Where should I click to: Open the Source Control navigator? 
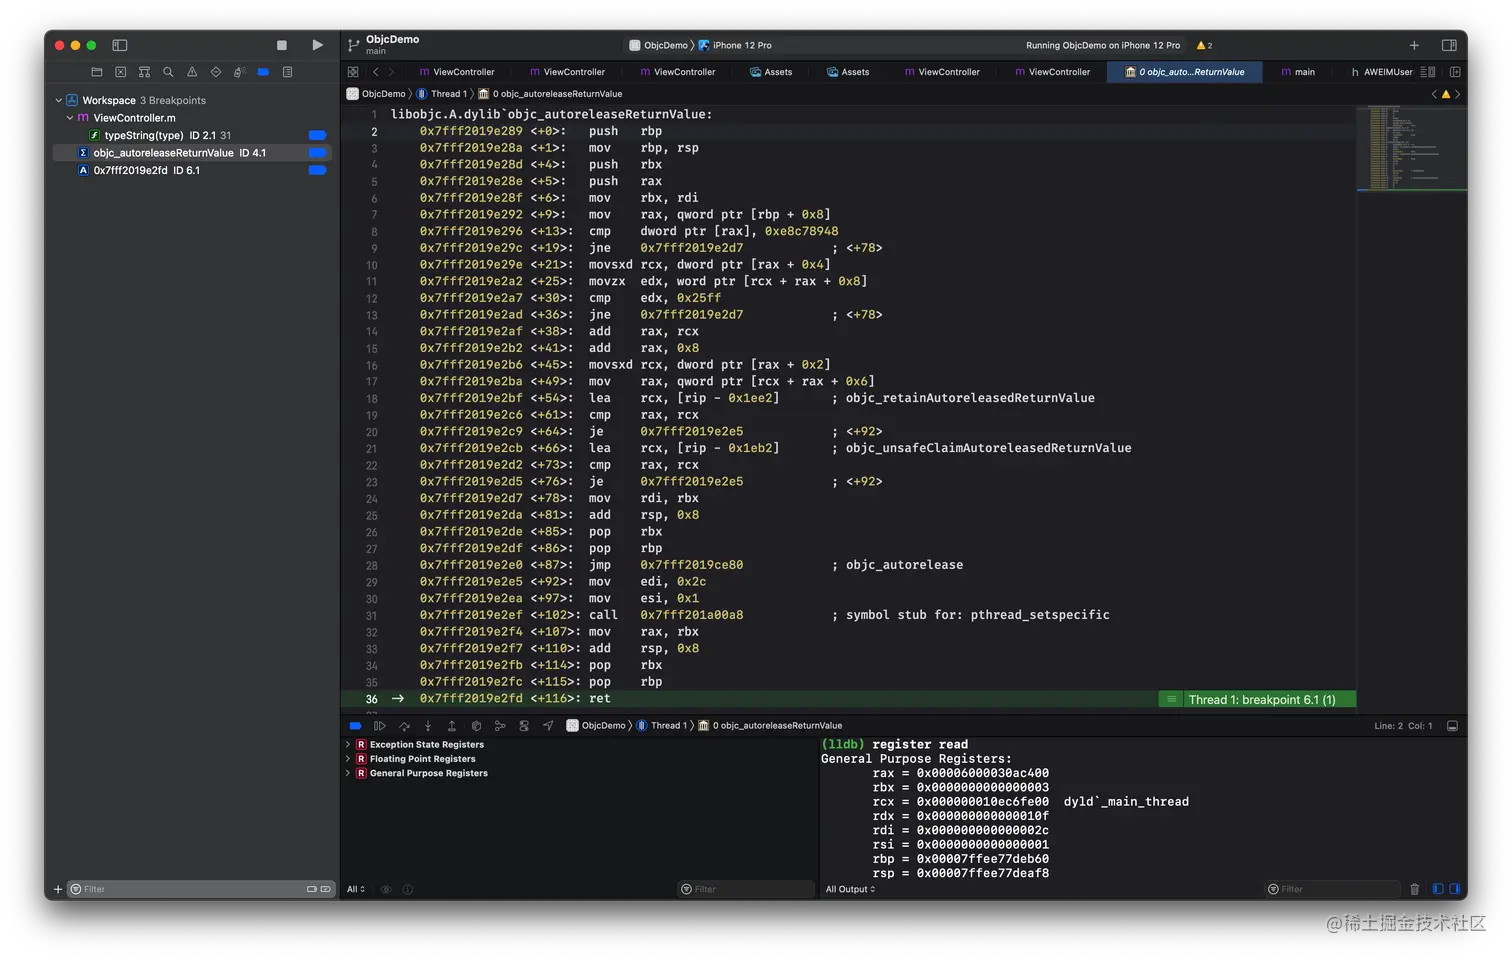pos(121,72)
